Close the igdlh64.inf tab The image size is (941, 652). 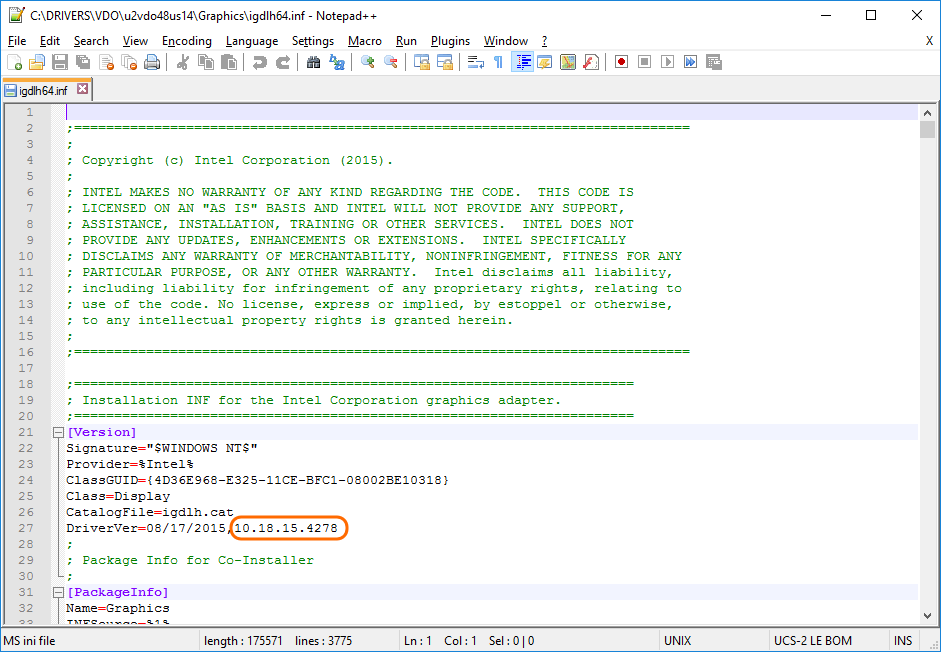(x=82, y=89)
